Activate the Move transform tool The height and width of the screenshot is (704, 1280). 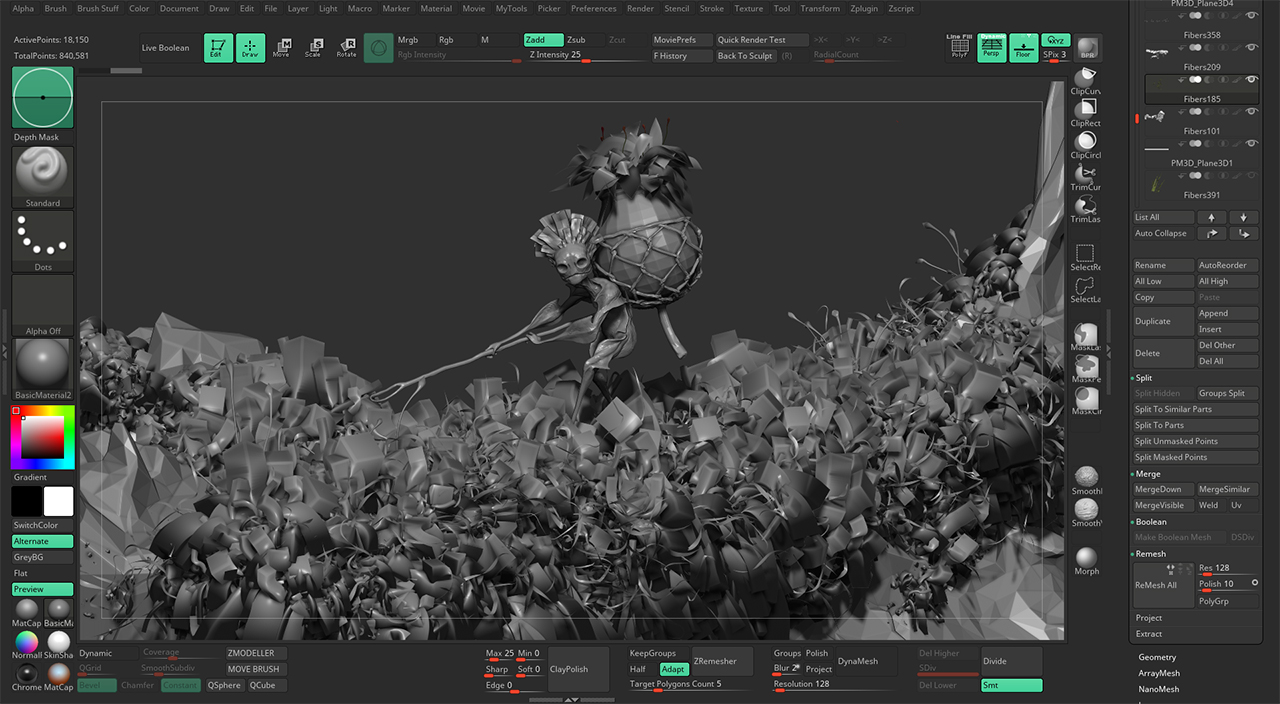point(281,47)
